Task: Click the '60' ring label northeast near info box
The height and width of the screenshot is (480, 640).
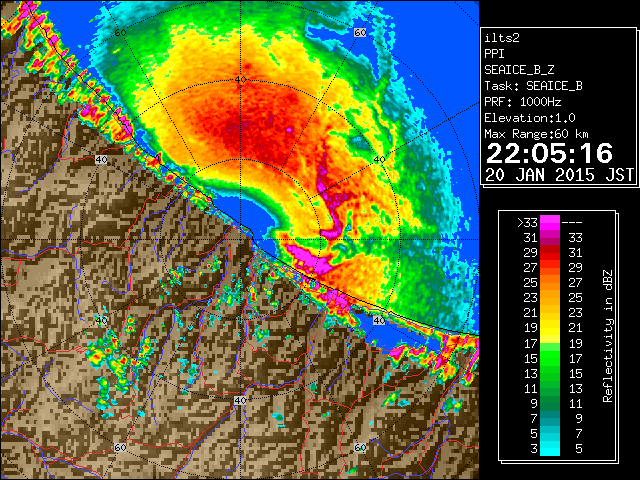Action: (360, 33)
